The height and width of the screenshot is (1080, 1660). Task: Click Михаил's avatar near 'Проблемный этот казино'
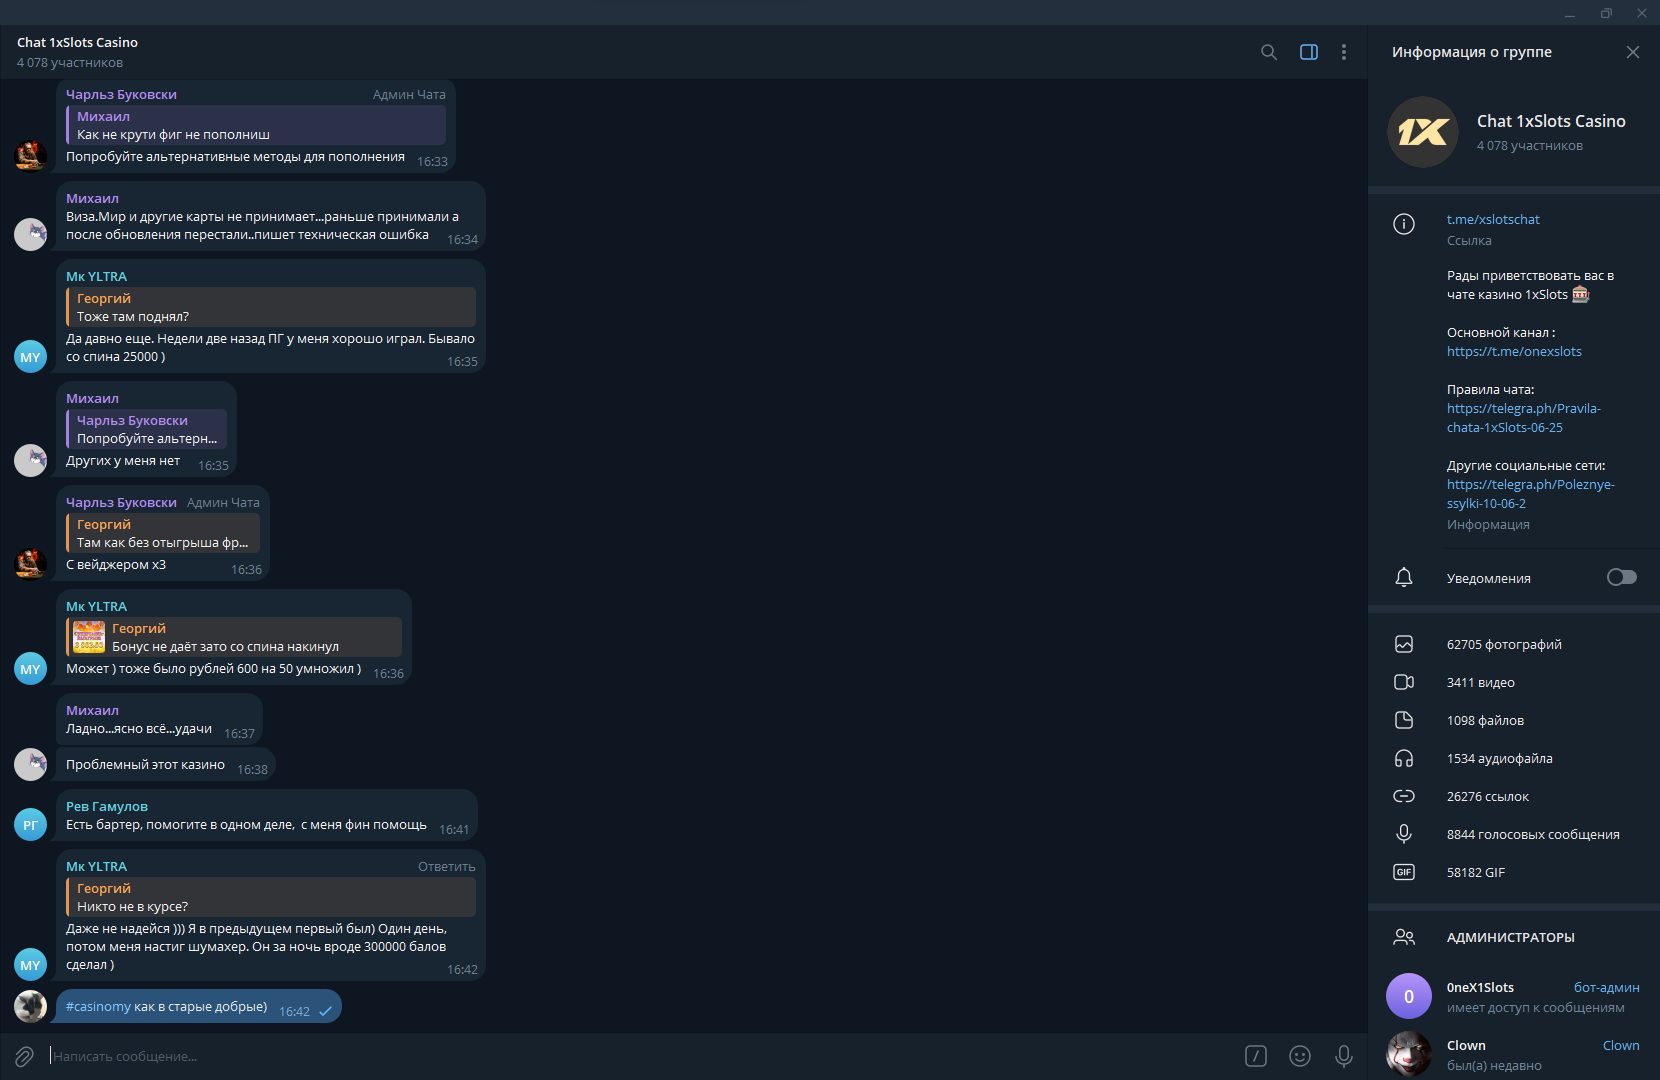31,765
